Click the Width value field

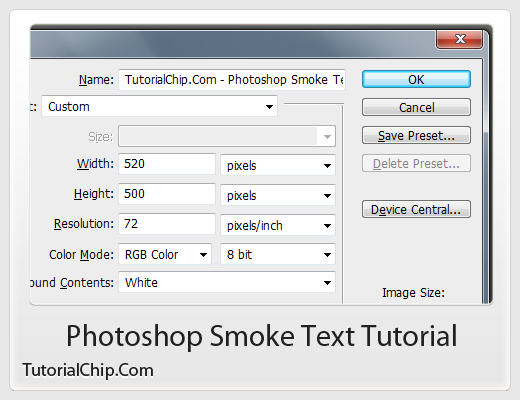pyautogui.click(x=167, y=164)
